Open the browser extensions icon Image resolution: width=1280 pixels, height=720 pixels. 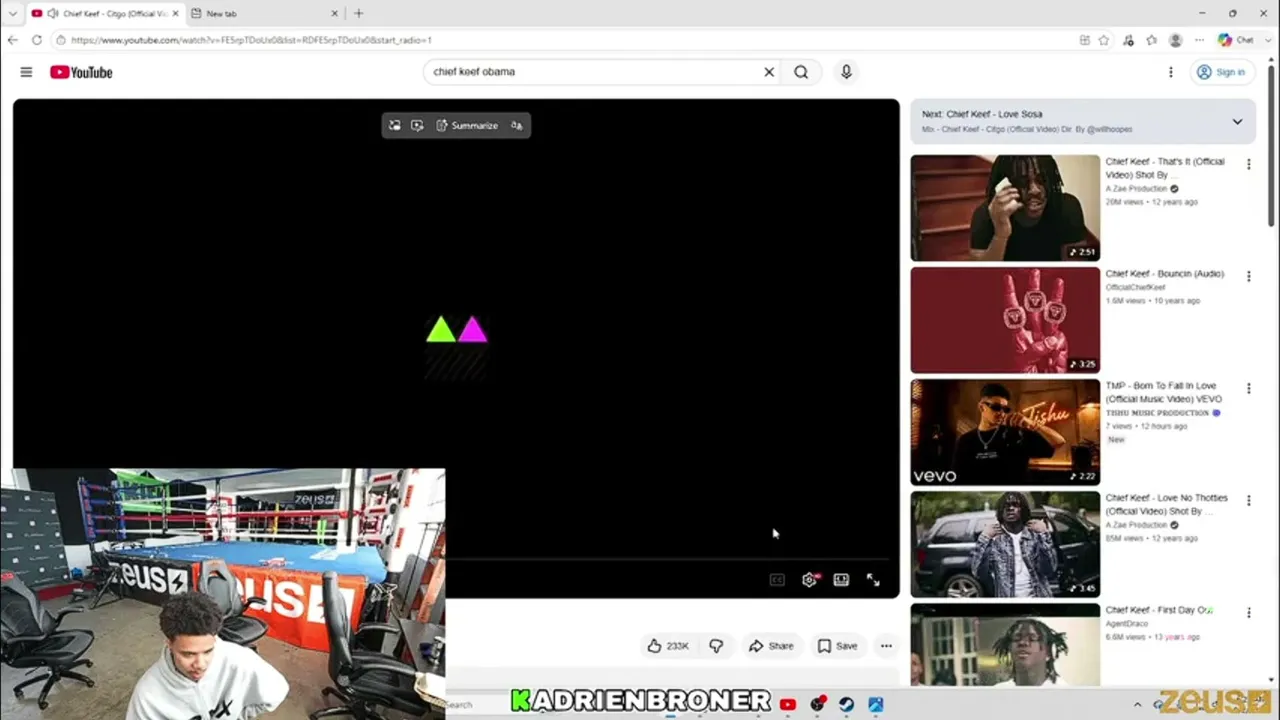click(1128, 40)
